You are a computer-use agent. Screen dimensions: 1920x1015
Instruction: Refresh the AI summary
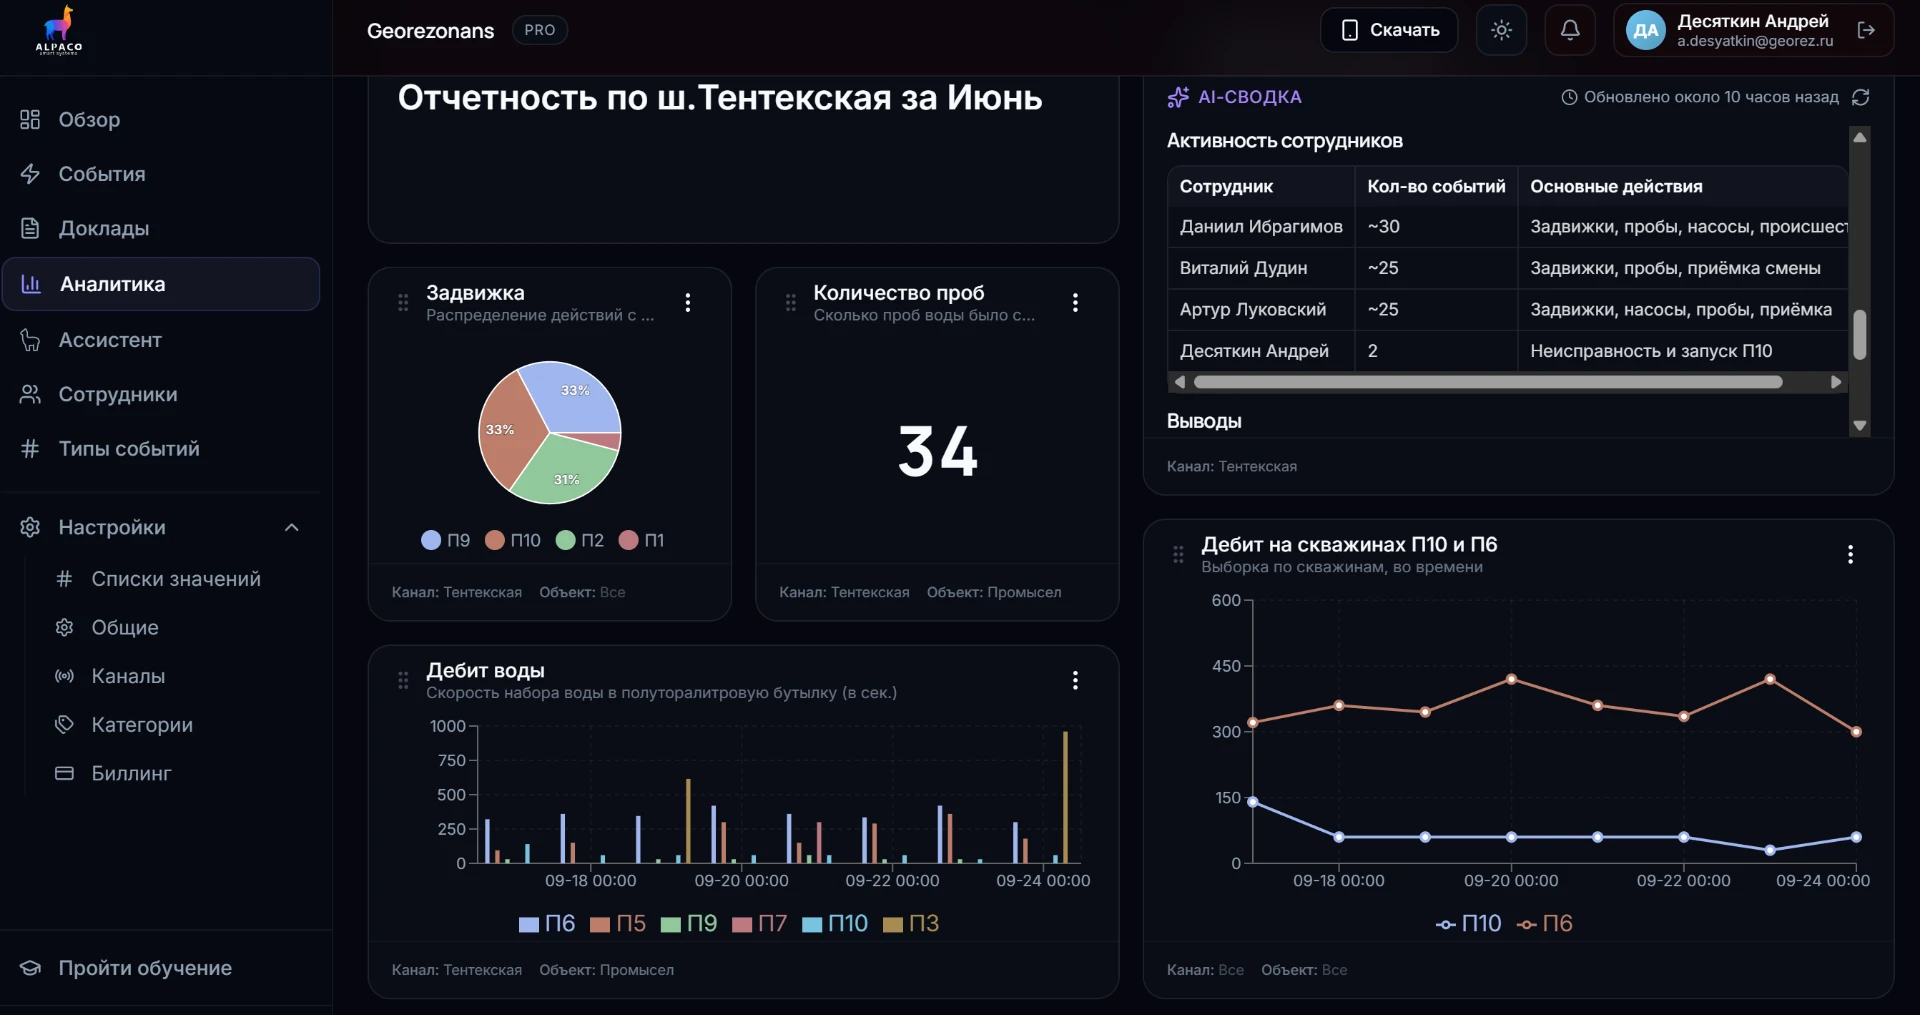click(1861, 97)
